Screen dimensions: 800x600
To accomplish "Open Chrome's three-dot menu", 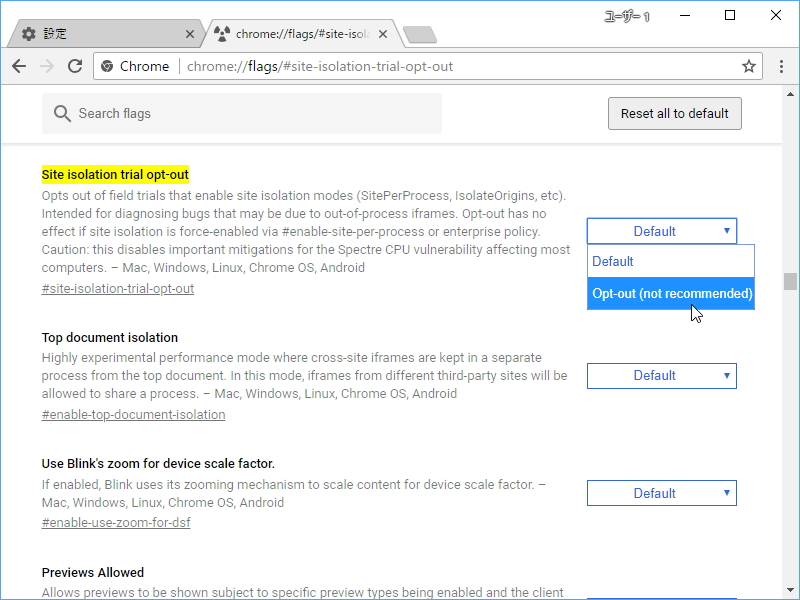I will point(781,66).
